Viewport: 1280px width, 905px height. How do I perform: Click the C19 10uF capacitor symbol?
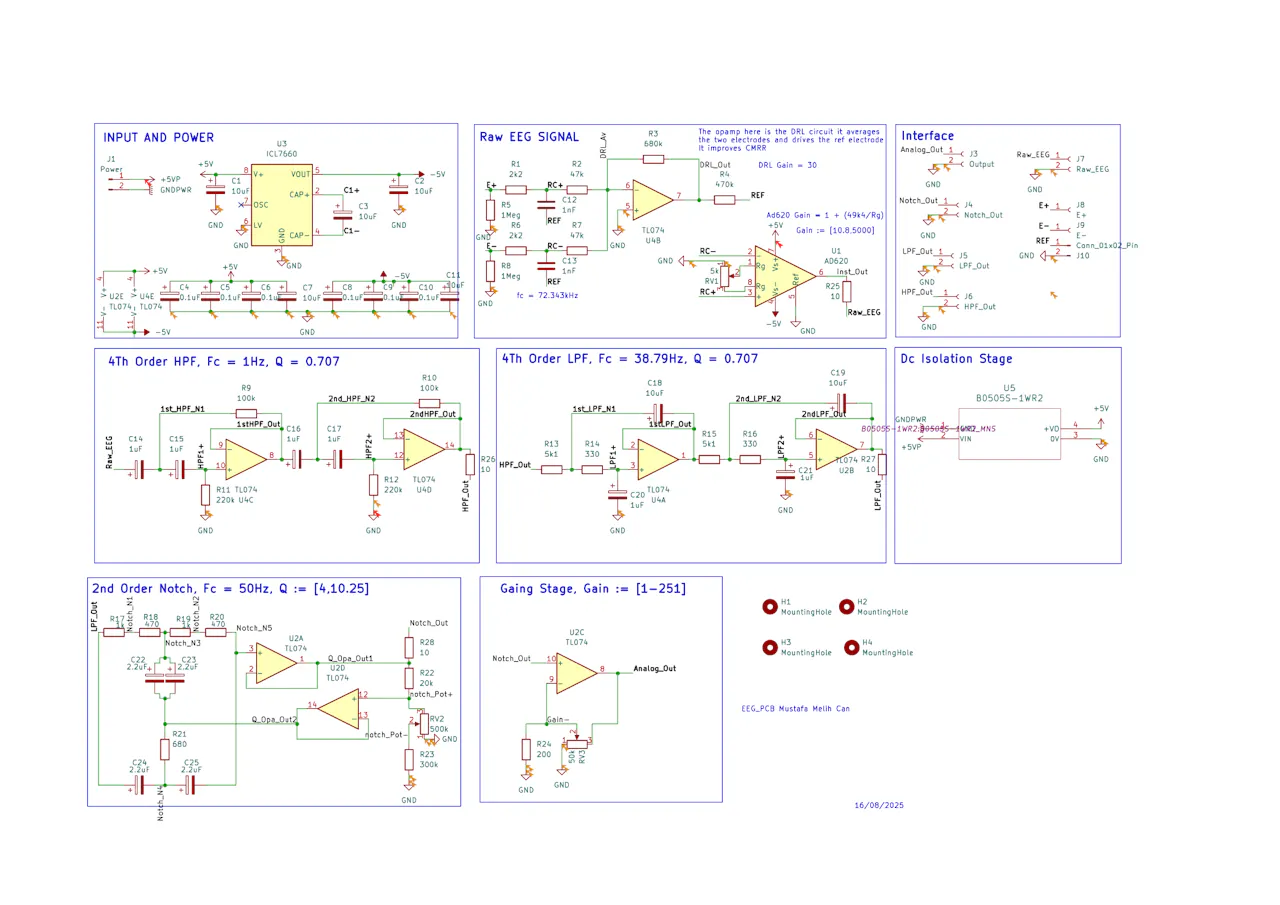pos(842,400)
